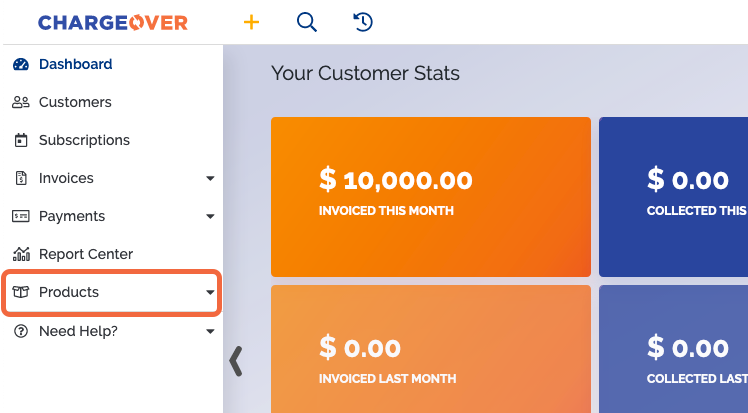Viewport: 748px width, 413px height.
Task: Open the Invoiced This Month card
Action: (x=431, y=197)
